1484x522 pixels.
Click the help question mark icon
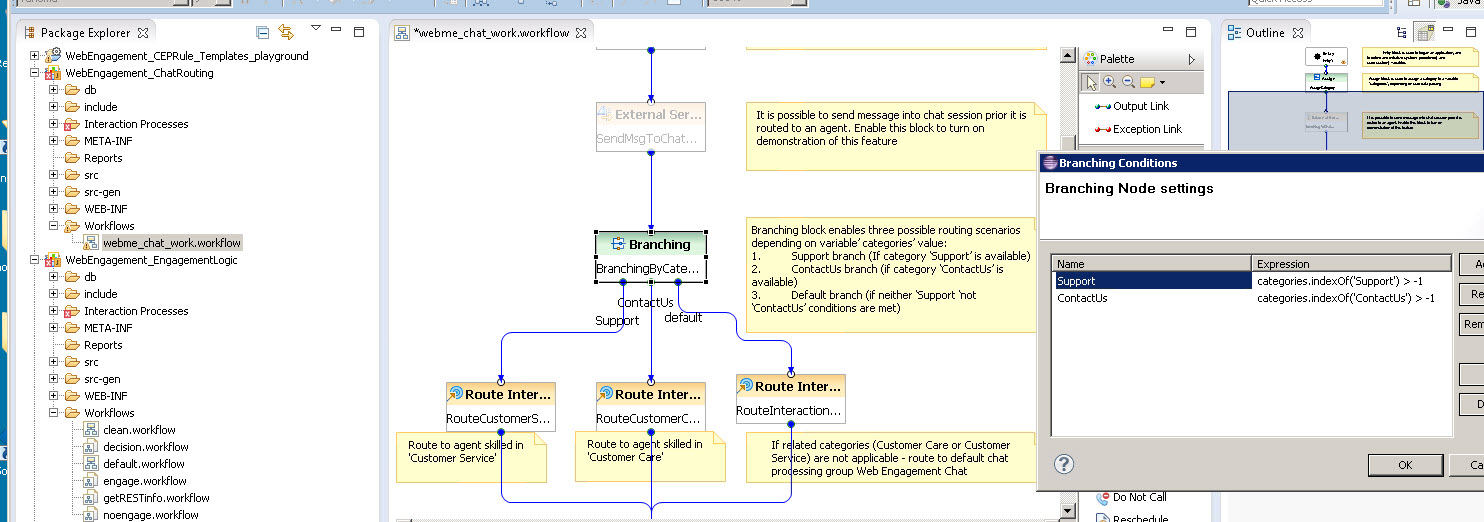click(1064, 464)
